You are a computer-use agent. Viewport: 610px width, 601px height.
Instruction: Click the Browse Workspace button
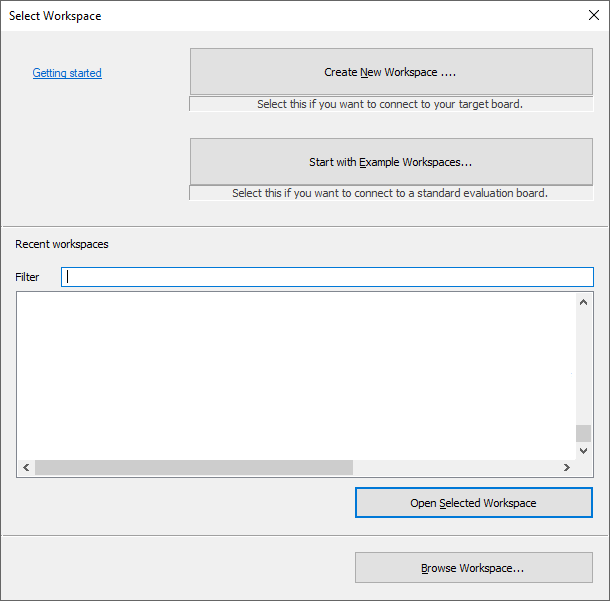click(473, 568)
